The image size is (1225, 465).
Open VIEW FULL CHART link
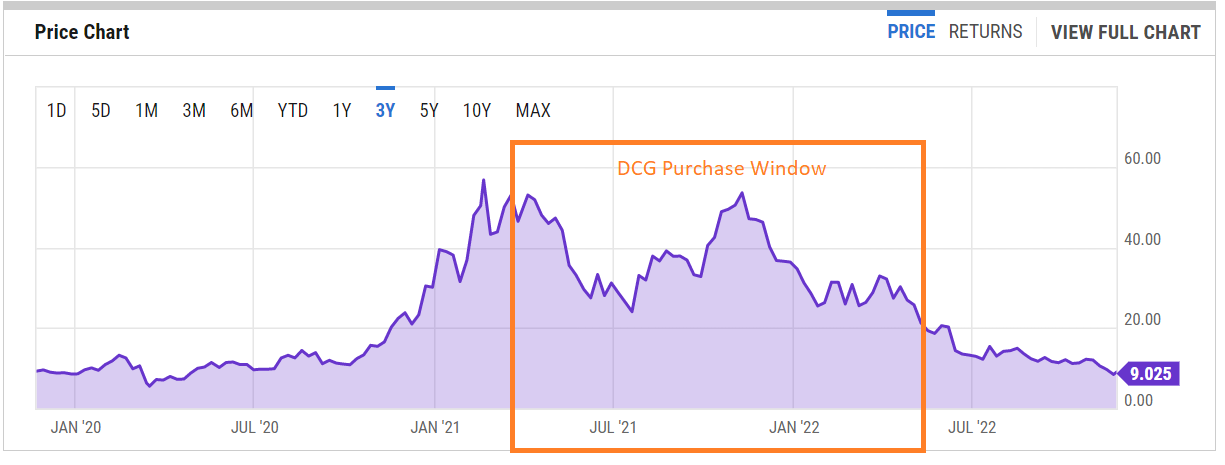1125,32
